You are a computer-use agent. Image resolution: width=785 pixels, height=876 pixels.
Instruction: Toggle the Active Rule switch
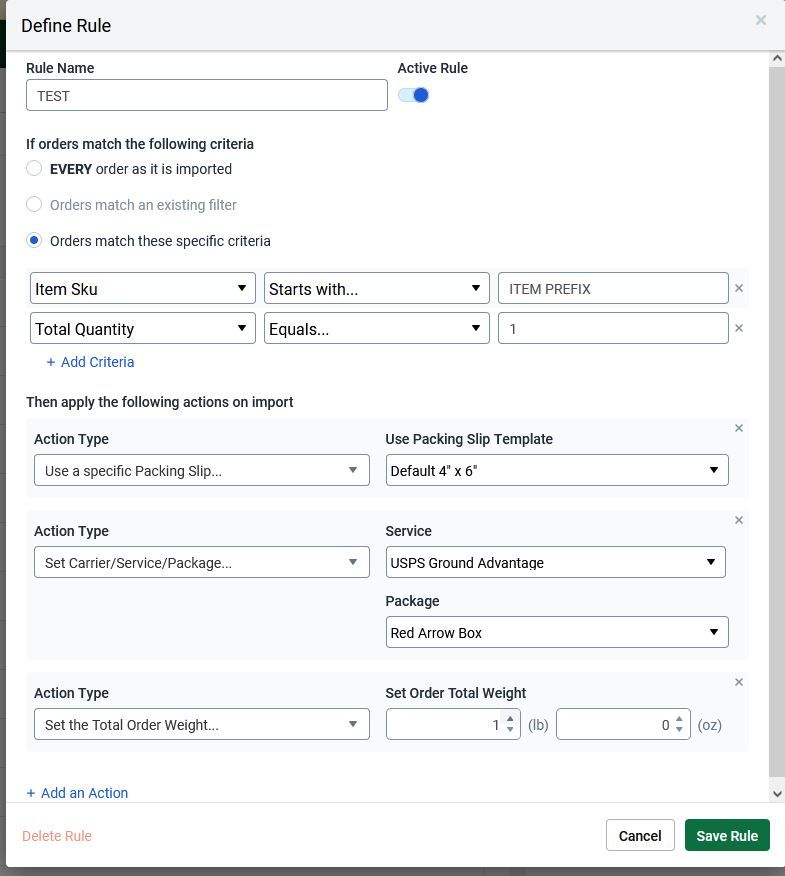[x=414, y=95]
